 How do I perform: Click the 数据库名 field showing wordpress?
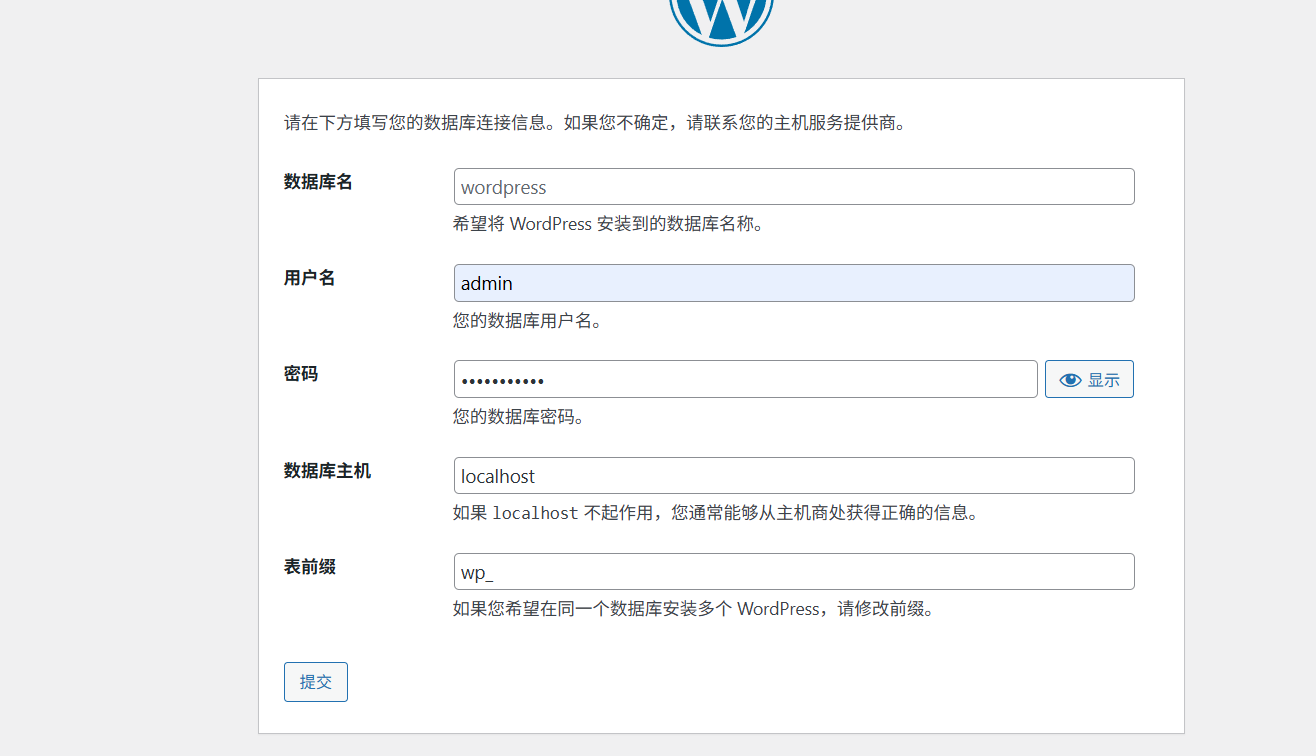click(x=794, y=187)
